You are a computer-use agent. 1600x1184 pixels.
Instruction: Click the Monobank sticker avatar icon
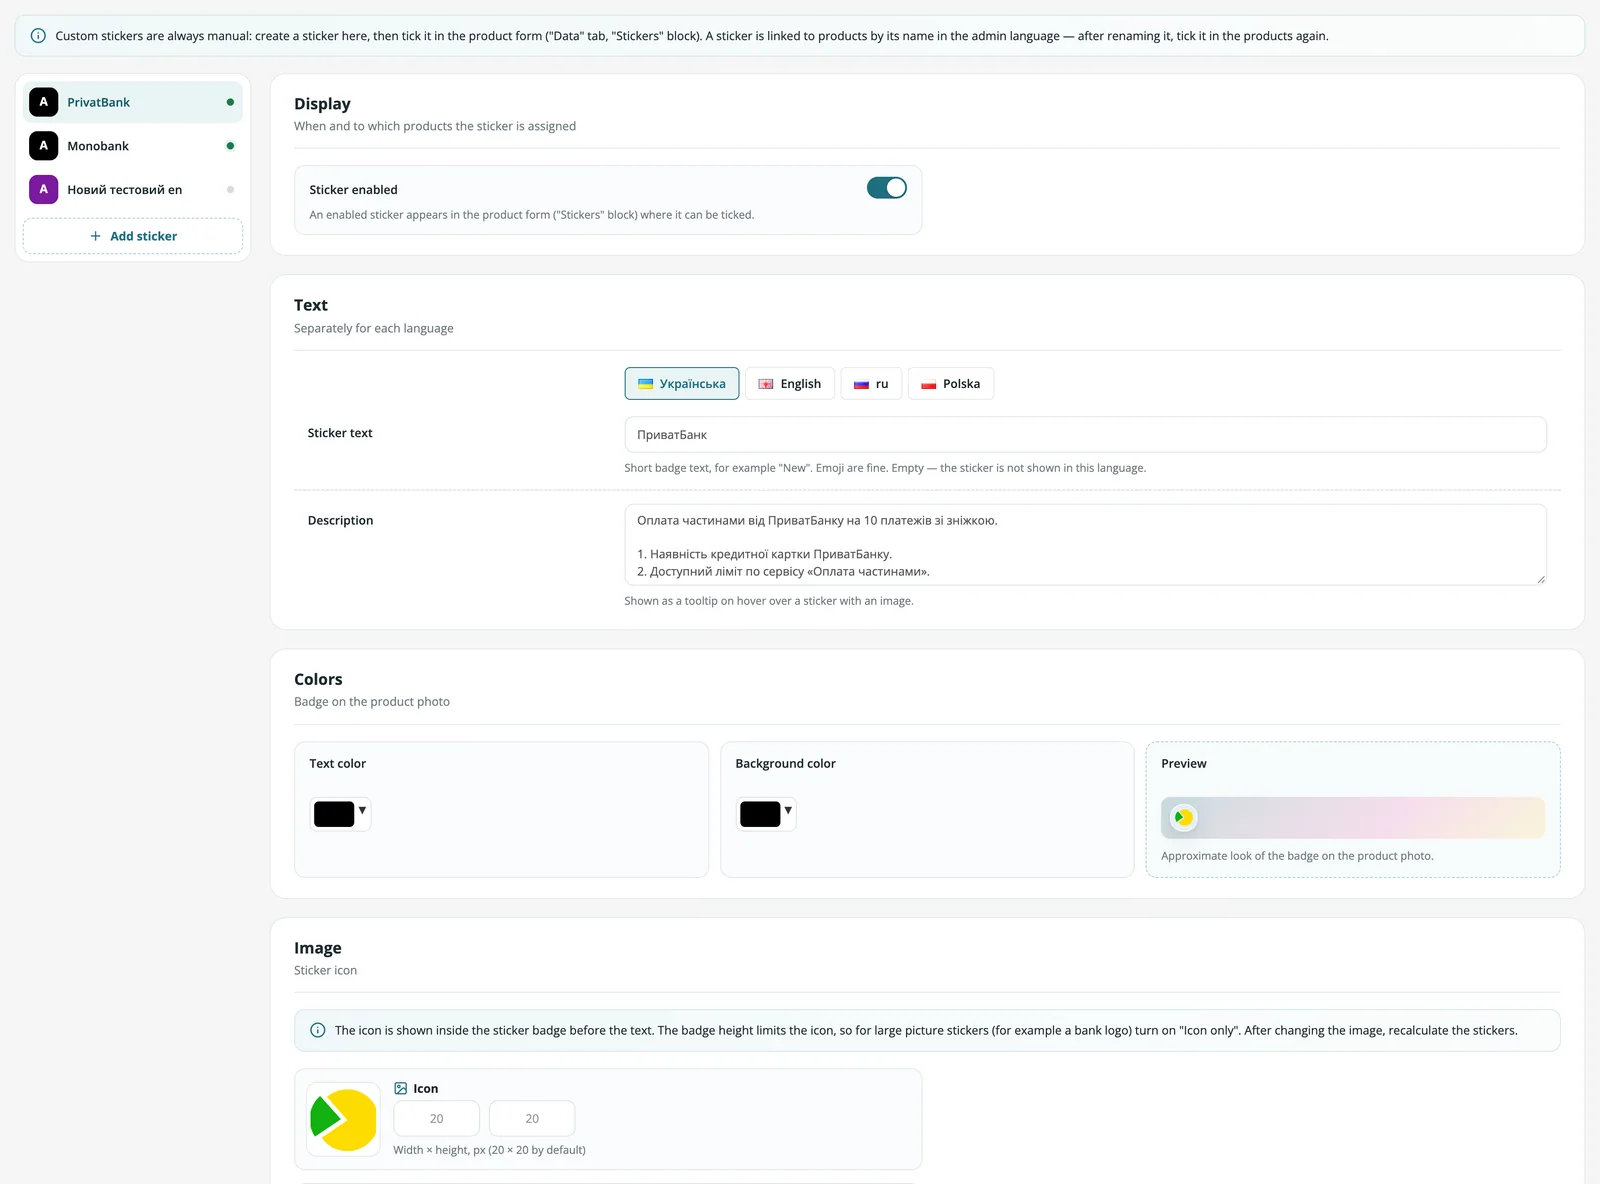[x=43, y=146]
